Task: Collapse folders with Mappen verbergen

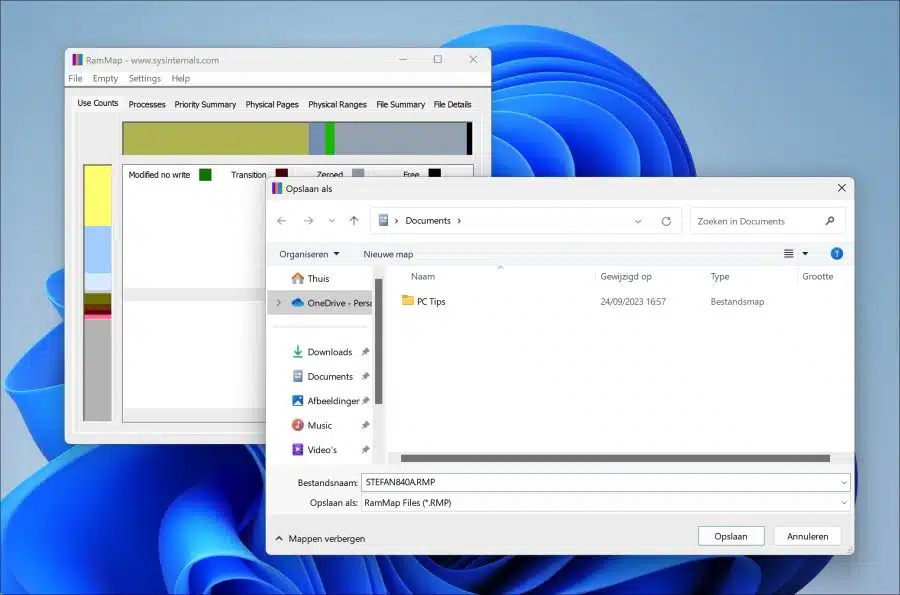Action: tap(320, 539)
